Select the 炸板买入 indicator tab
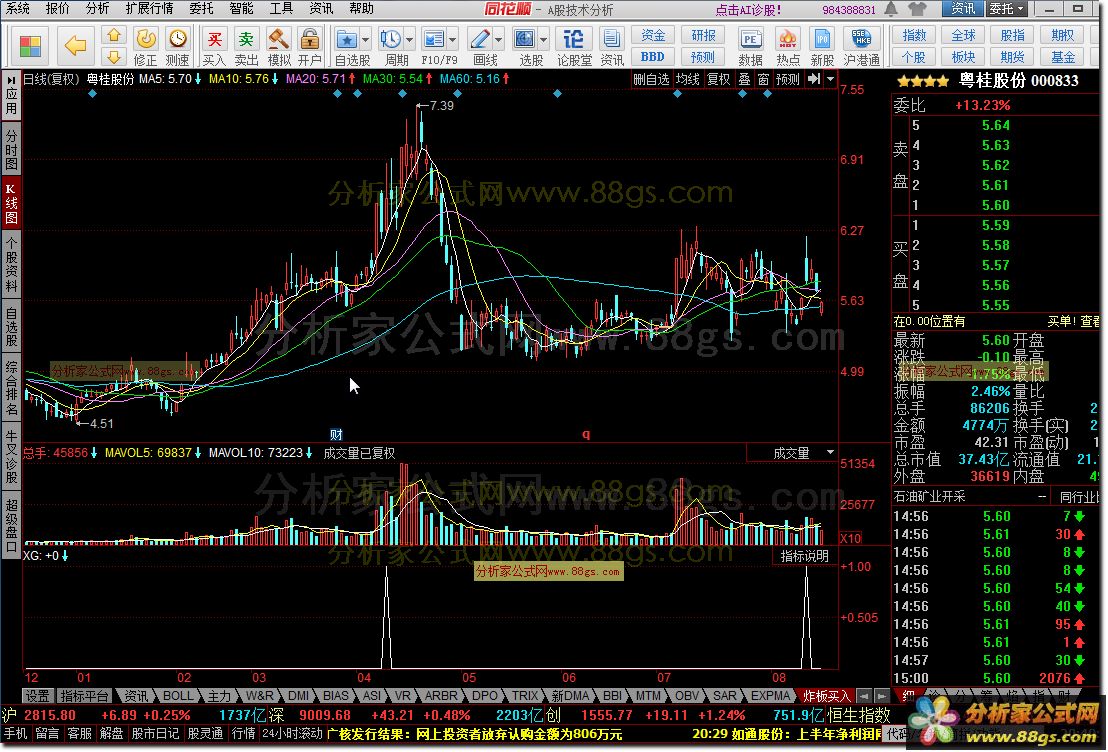This screenshot has height=752, width=1108. click(x=826, y=696)
